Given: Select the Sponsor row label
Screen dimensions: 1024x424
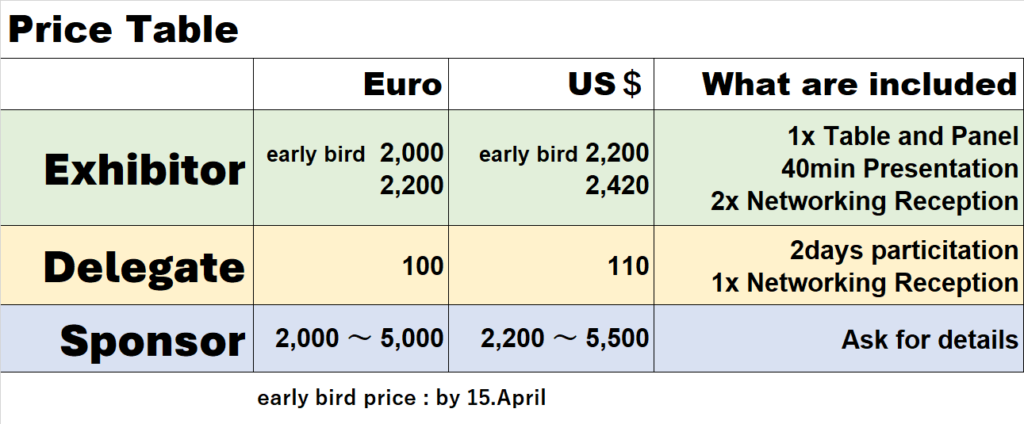Looking at the screenshot, I should [x=152, y=341].
